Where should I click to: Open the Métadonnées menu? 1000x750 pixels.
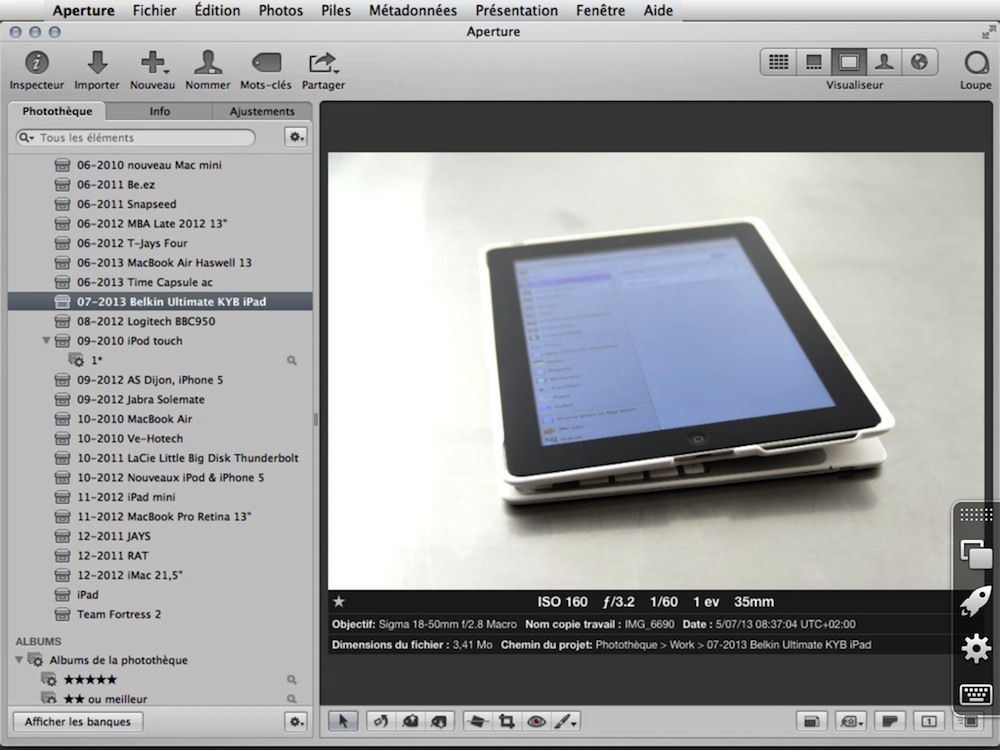[413, 11]
